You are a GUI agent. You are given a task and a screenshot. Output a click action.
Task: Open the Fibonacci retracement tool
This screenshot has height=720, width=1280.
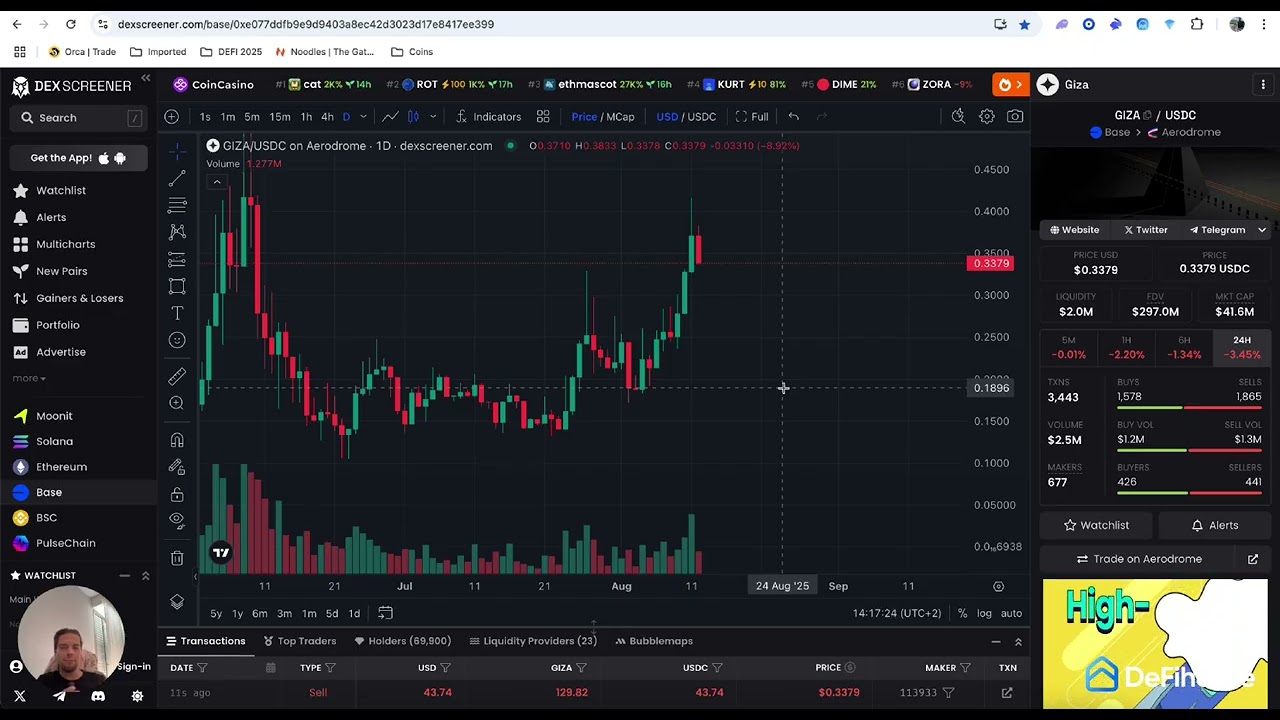coord(177,205)
